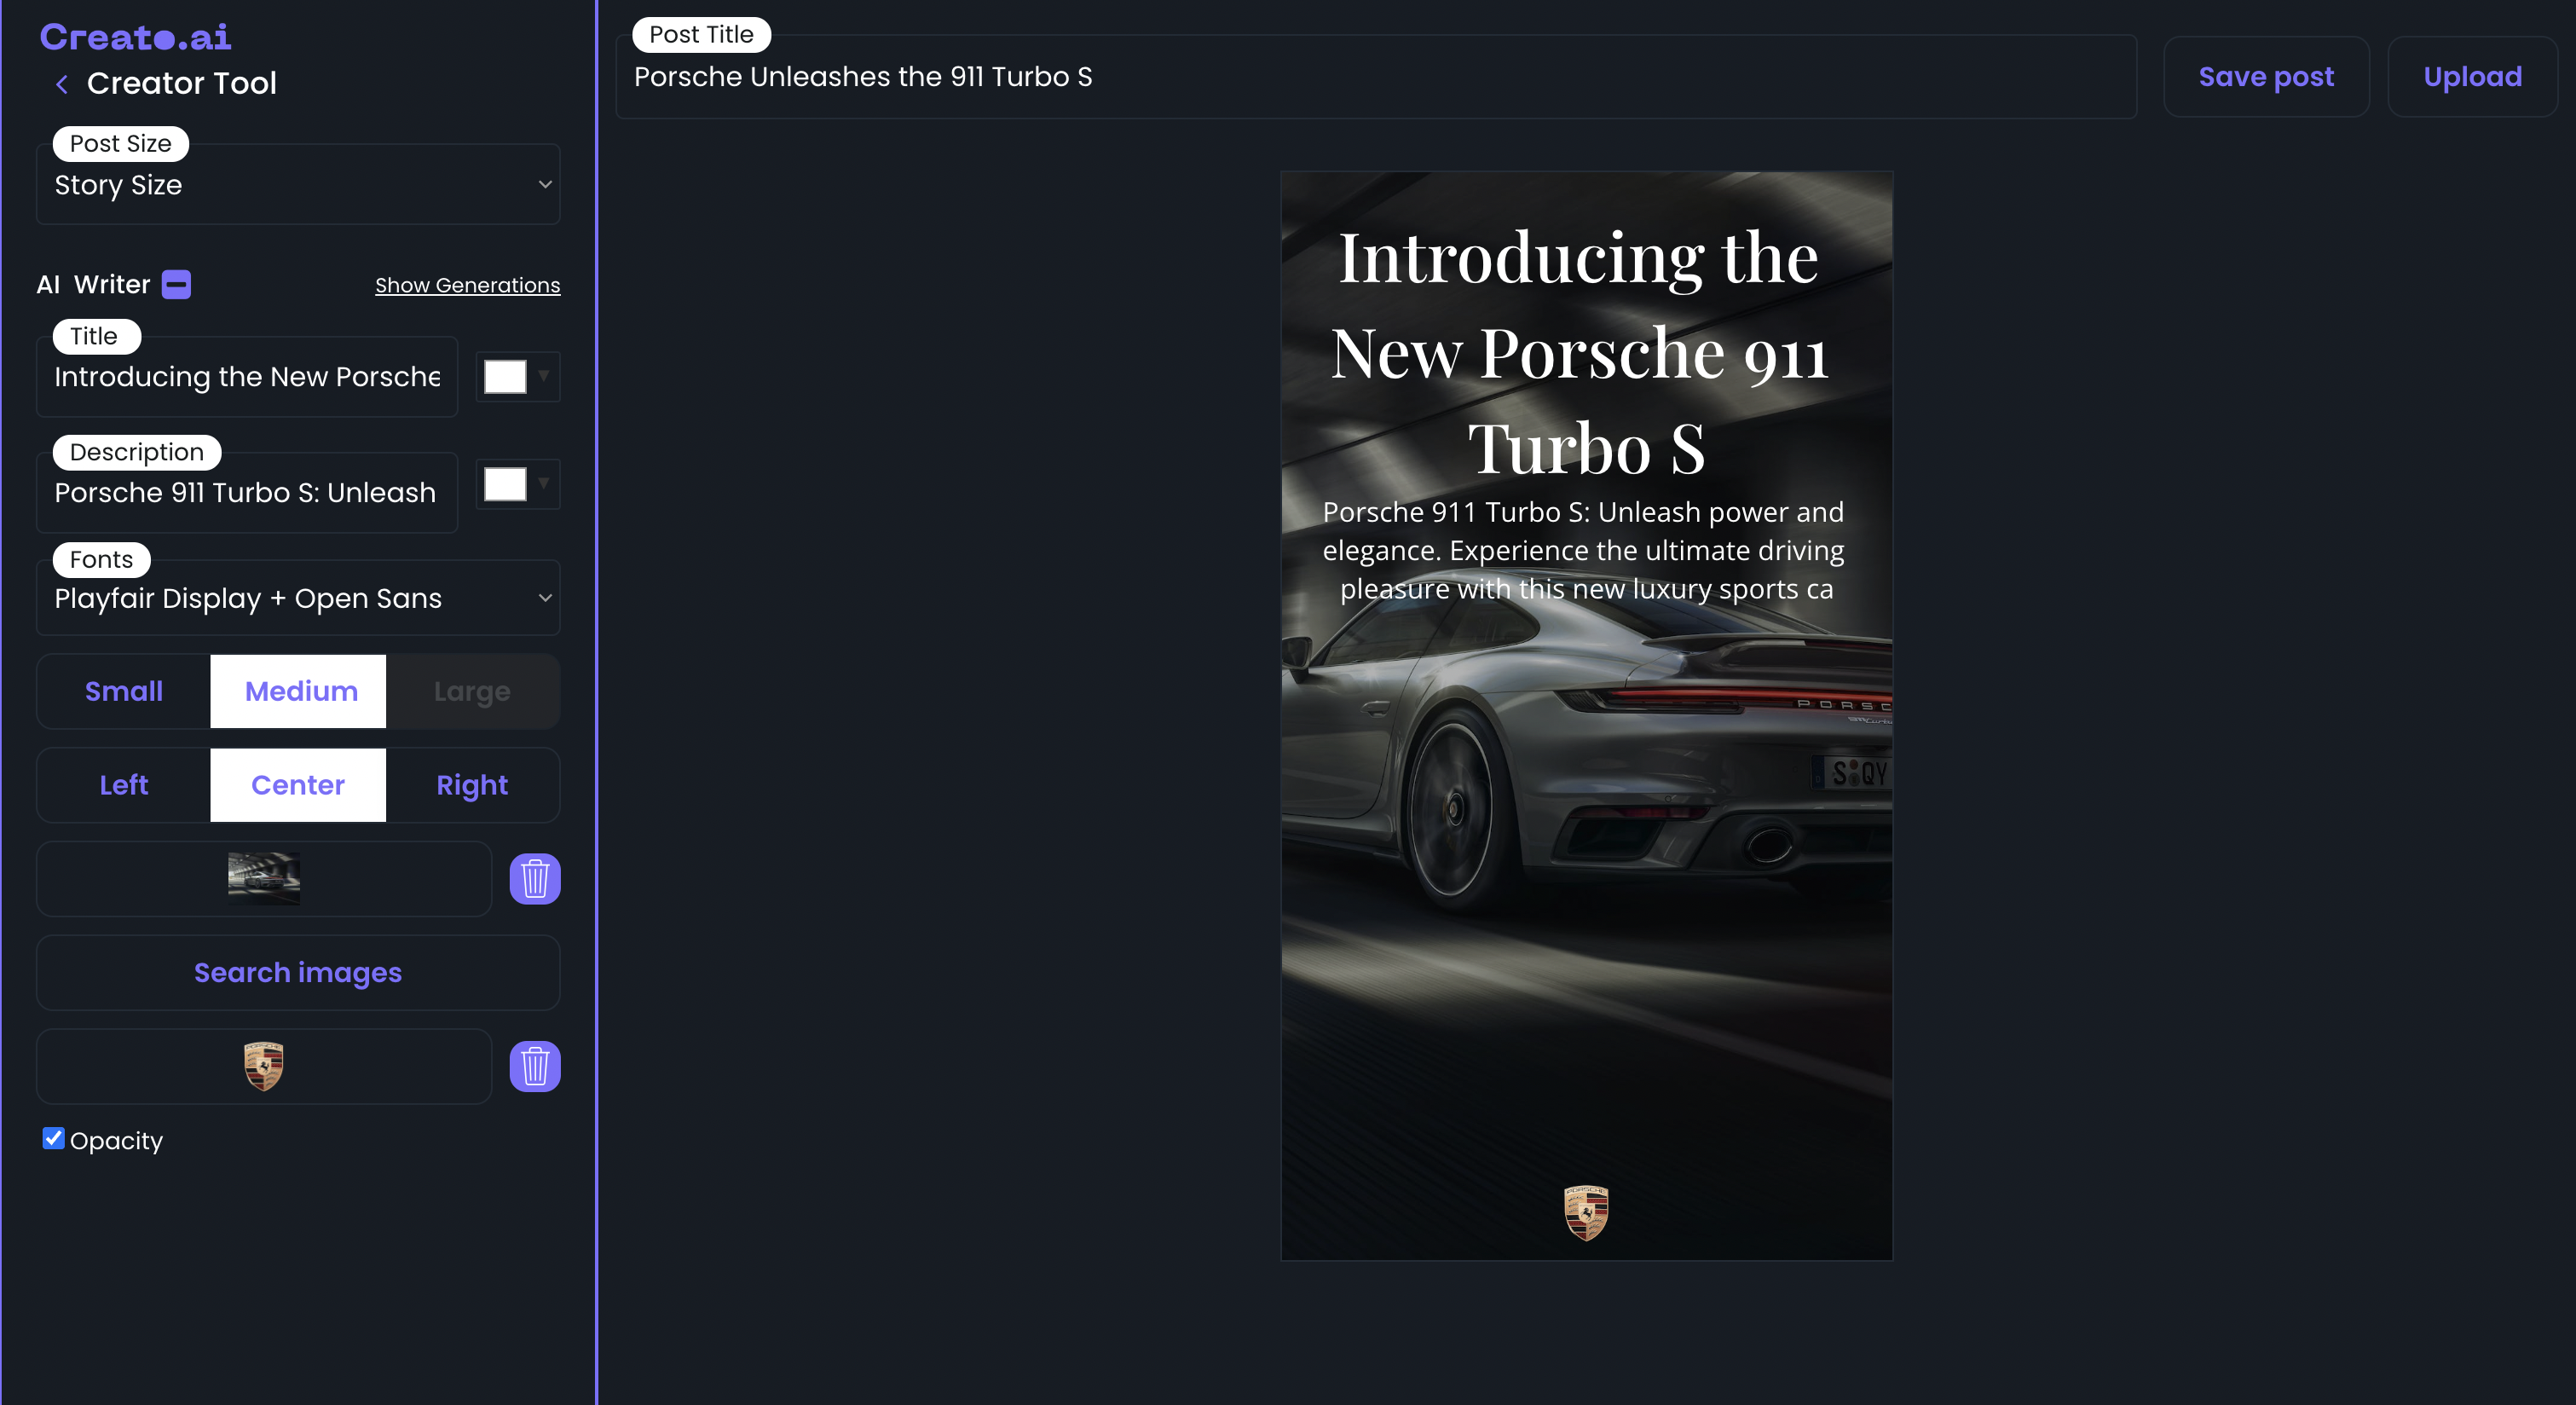
Task: Open the Show Generations link
Action: coord(467,285)
